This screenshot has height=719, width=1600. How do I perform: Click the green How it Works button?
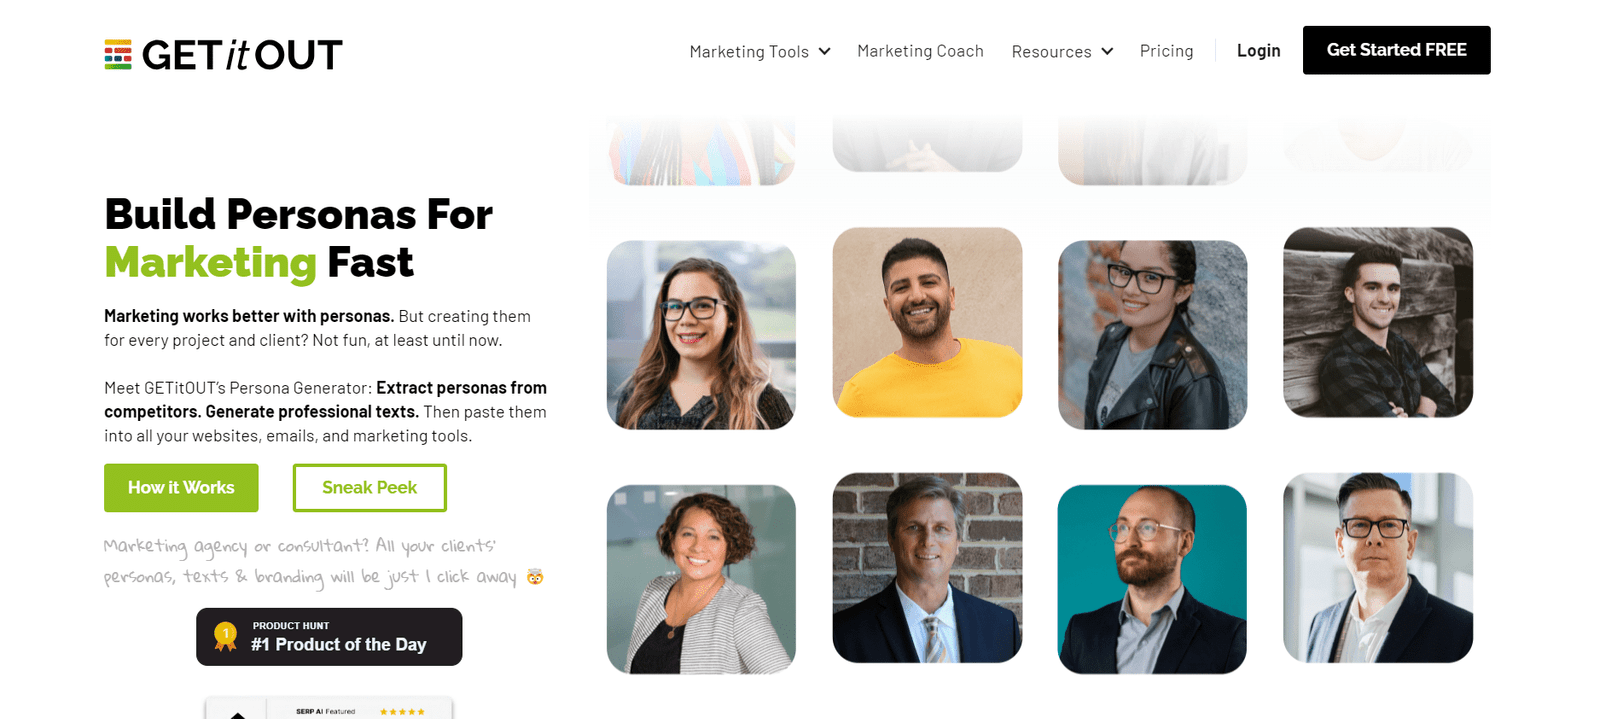[x=181, y=488]
